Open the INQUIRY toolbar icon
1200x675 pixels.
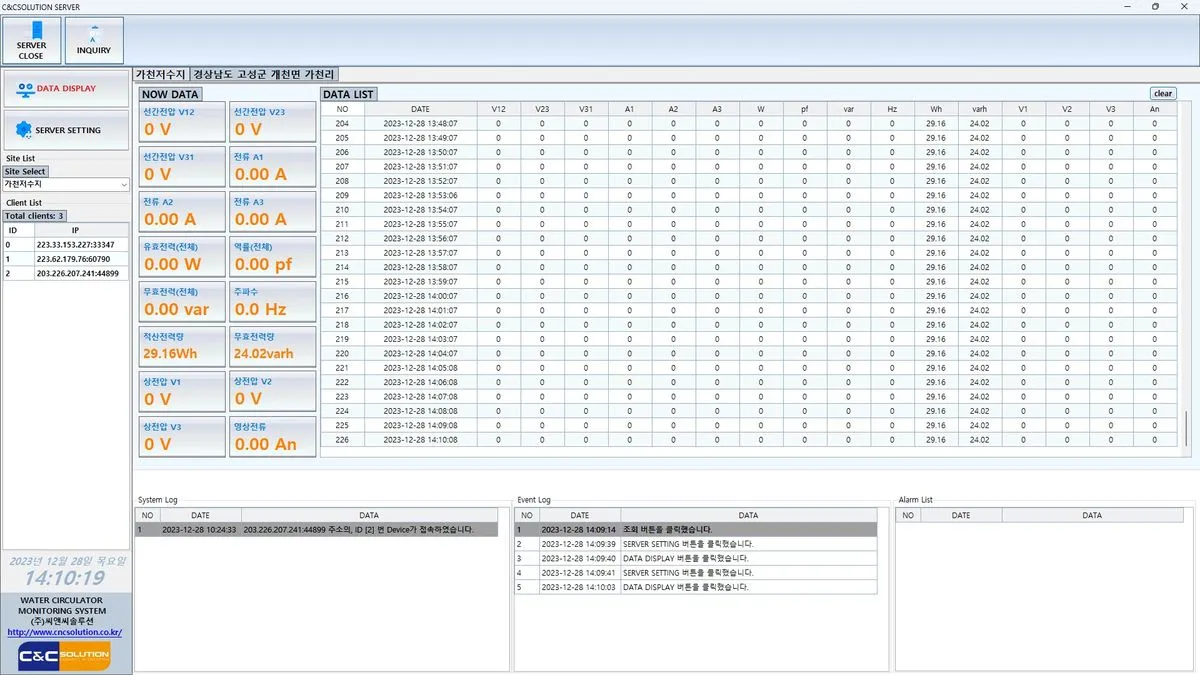click(x=94, y=40)
